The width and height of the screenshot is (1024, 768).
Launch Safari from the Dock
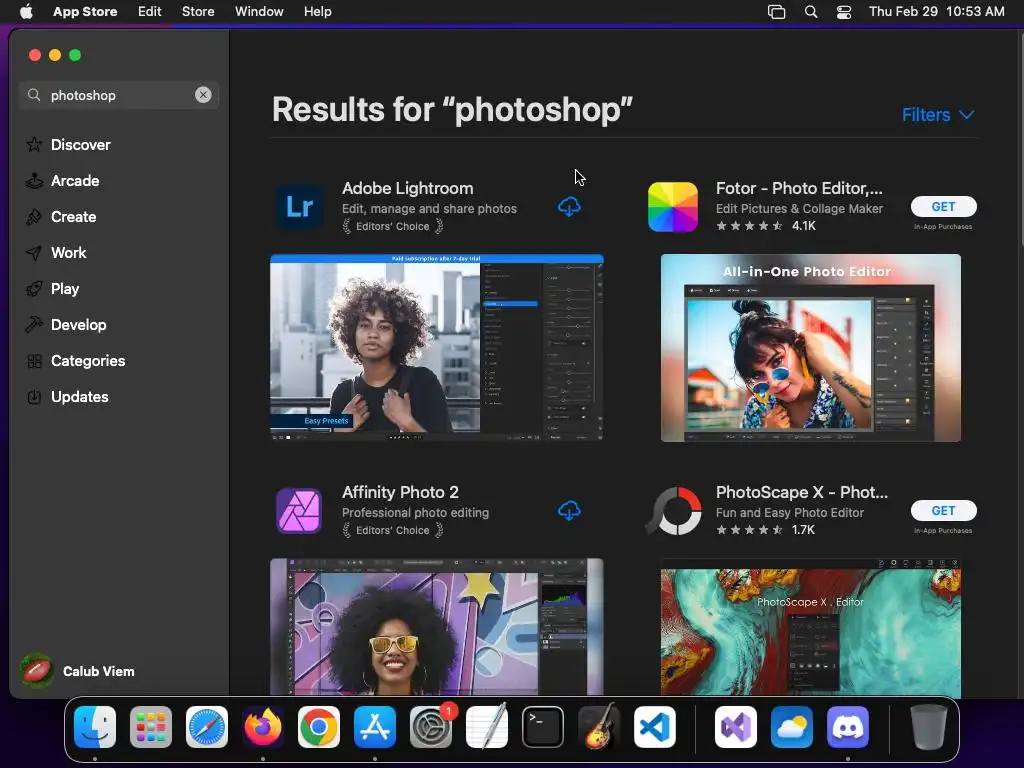click(207, 727)
